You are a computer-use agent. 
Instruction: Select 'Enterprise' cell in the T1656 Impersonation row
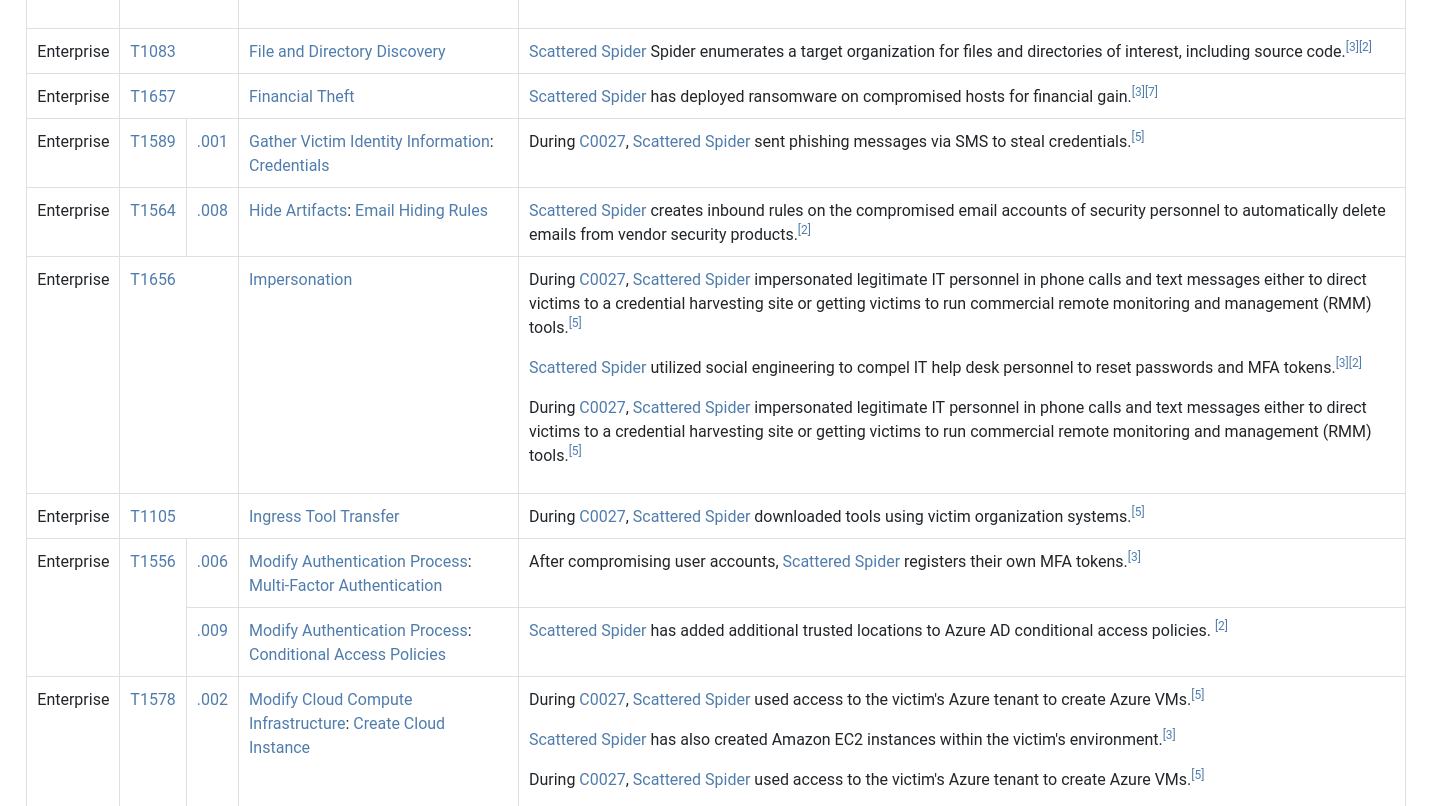[73, 375]
